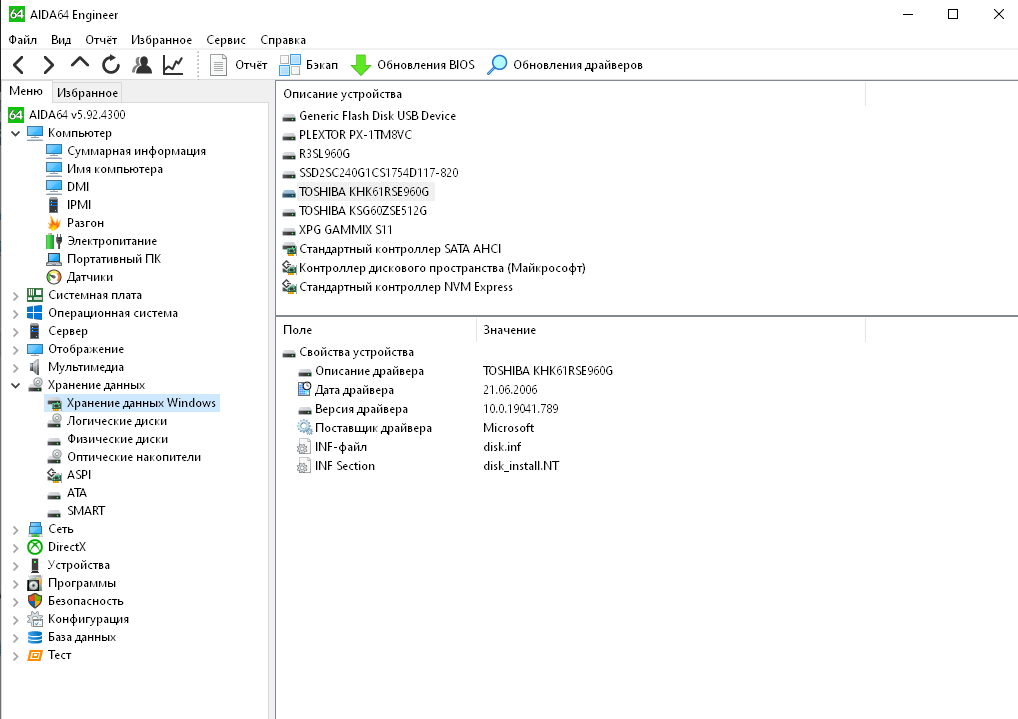Screen dimensions: 1018x719
Task: Select Контроллер дискового пространства (Майкрософт)
Action: pos(442,268)
